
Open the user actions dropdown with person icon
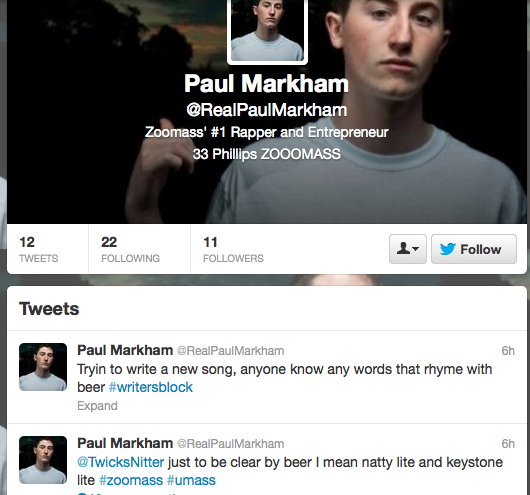(408, 249)
